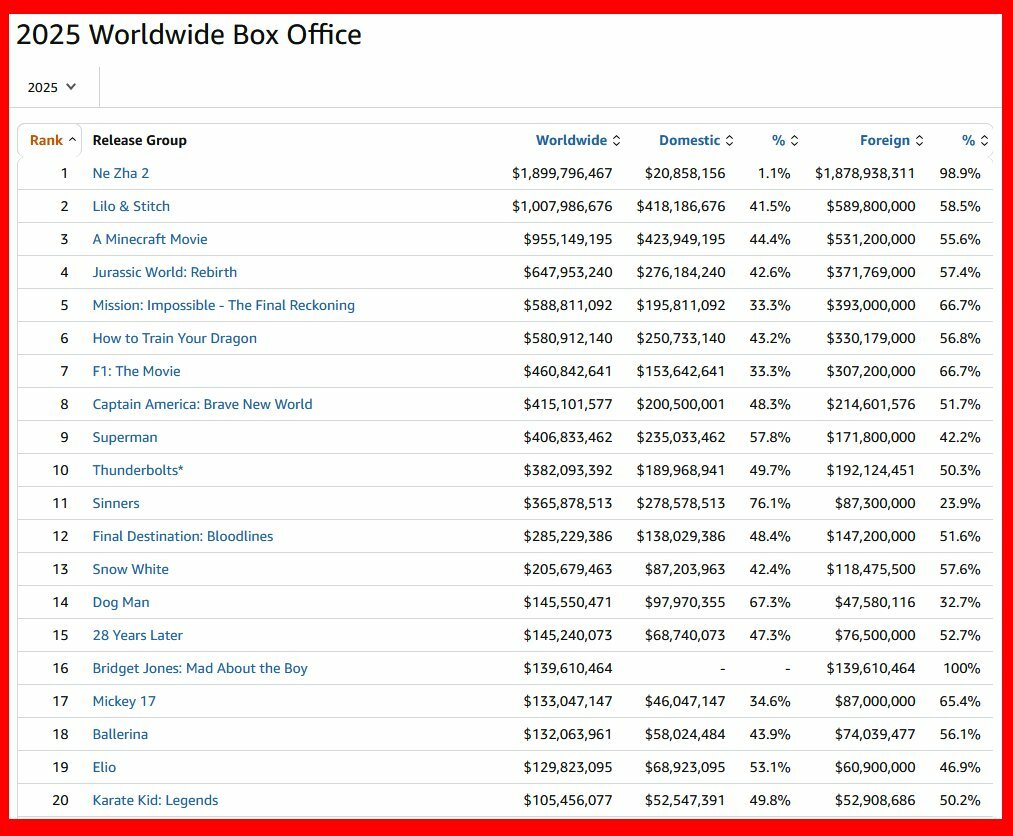
Task: Open the Superman link
Action: [125, 437]
